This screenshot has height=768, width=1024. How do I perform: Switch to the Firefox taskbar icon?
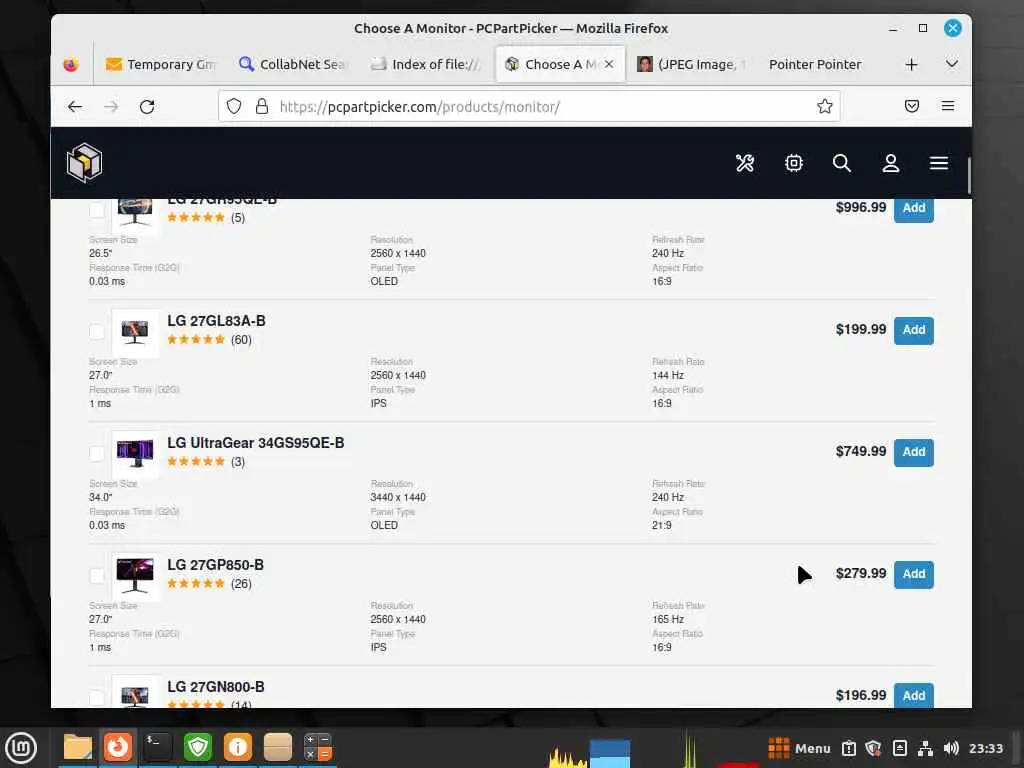coord(118,748)
